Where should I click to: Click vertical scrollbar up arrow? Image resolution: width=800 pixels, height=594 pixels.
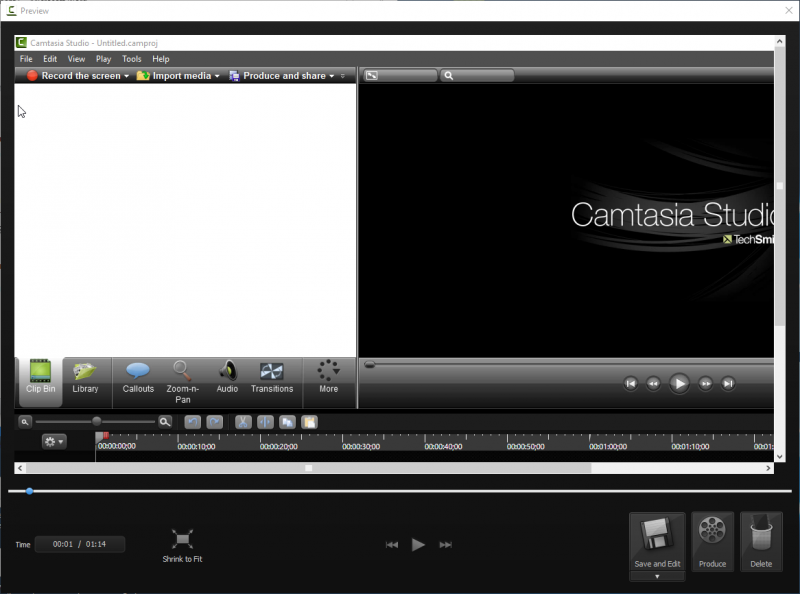tap(780, 41)
